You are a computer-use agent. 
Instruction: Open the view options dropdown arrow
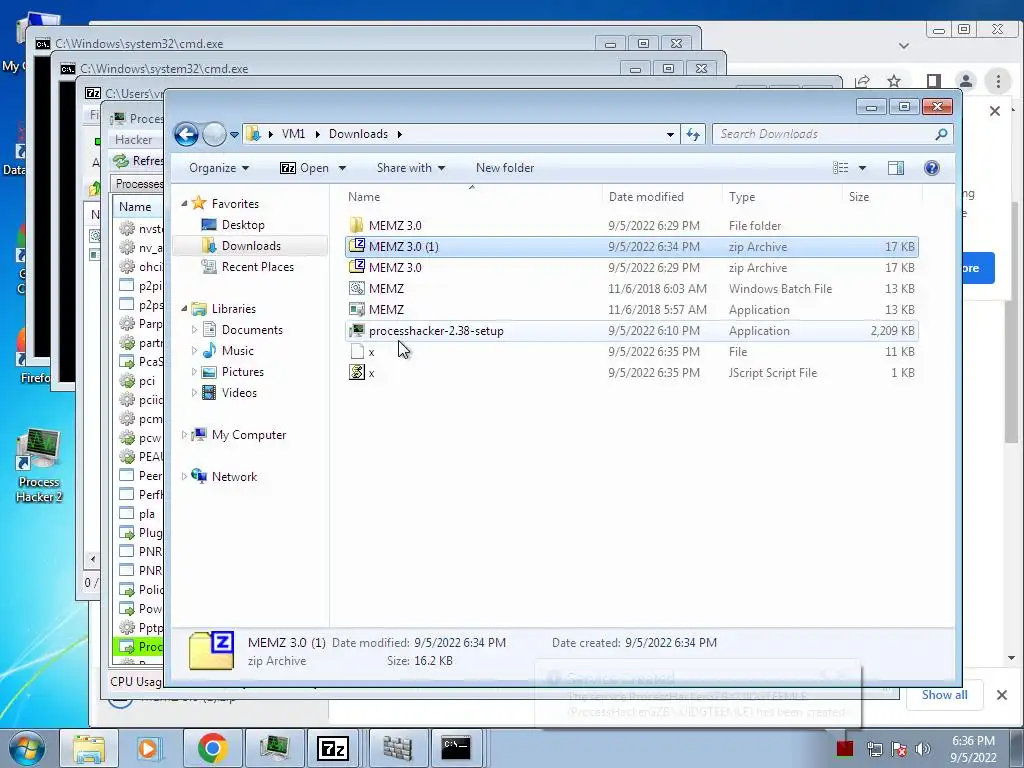pos(862,168)
